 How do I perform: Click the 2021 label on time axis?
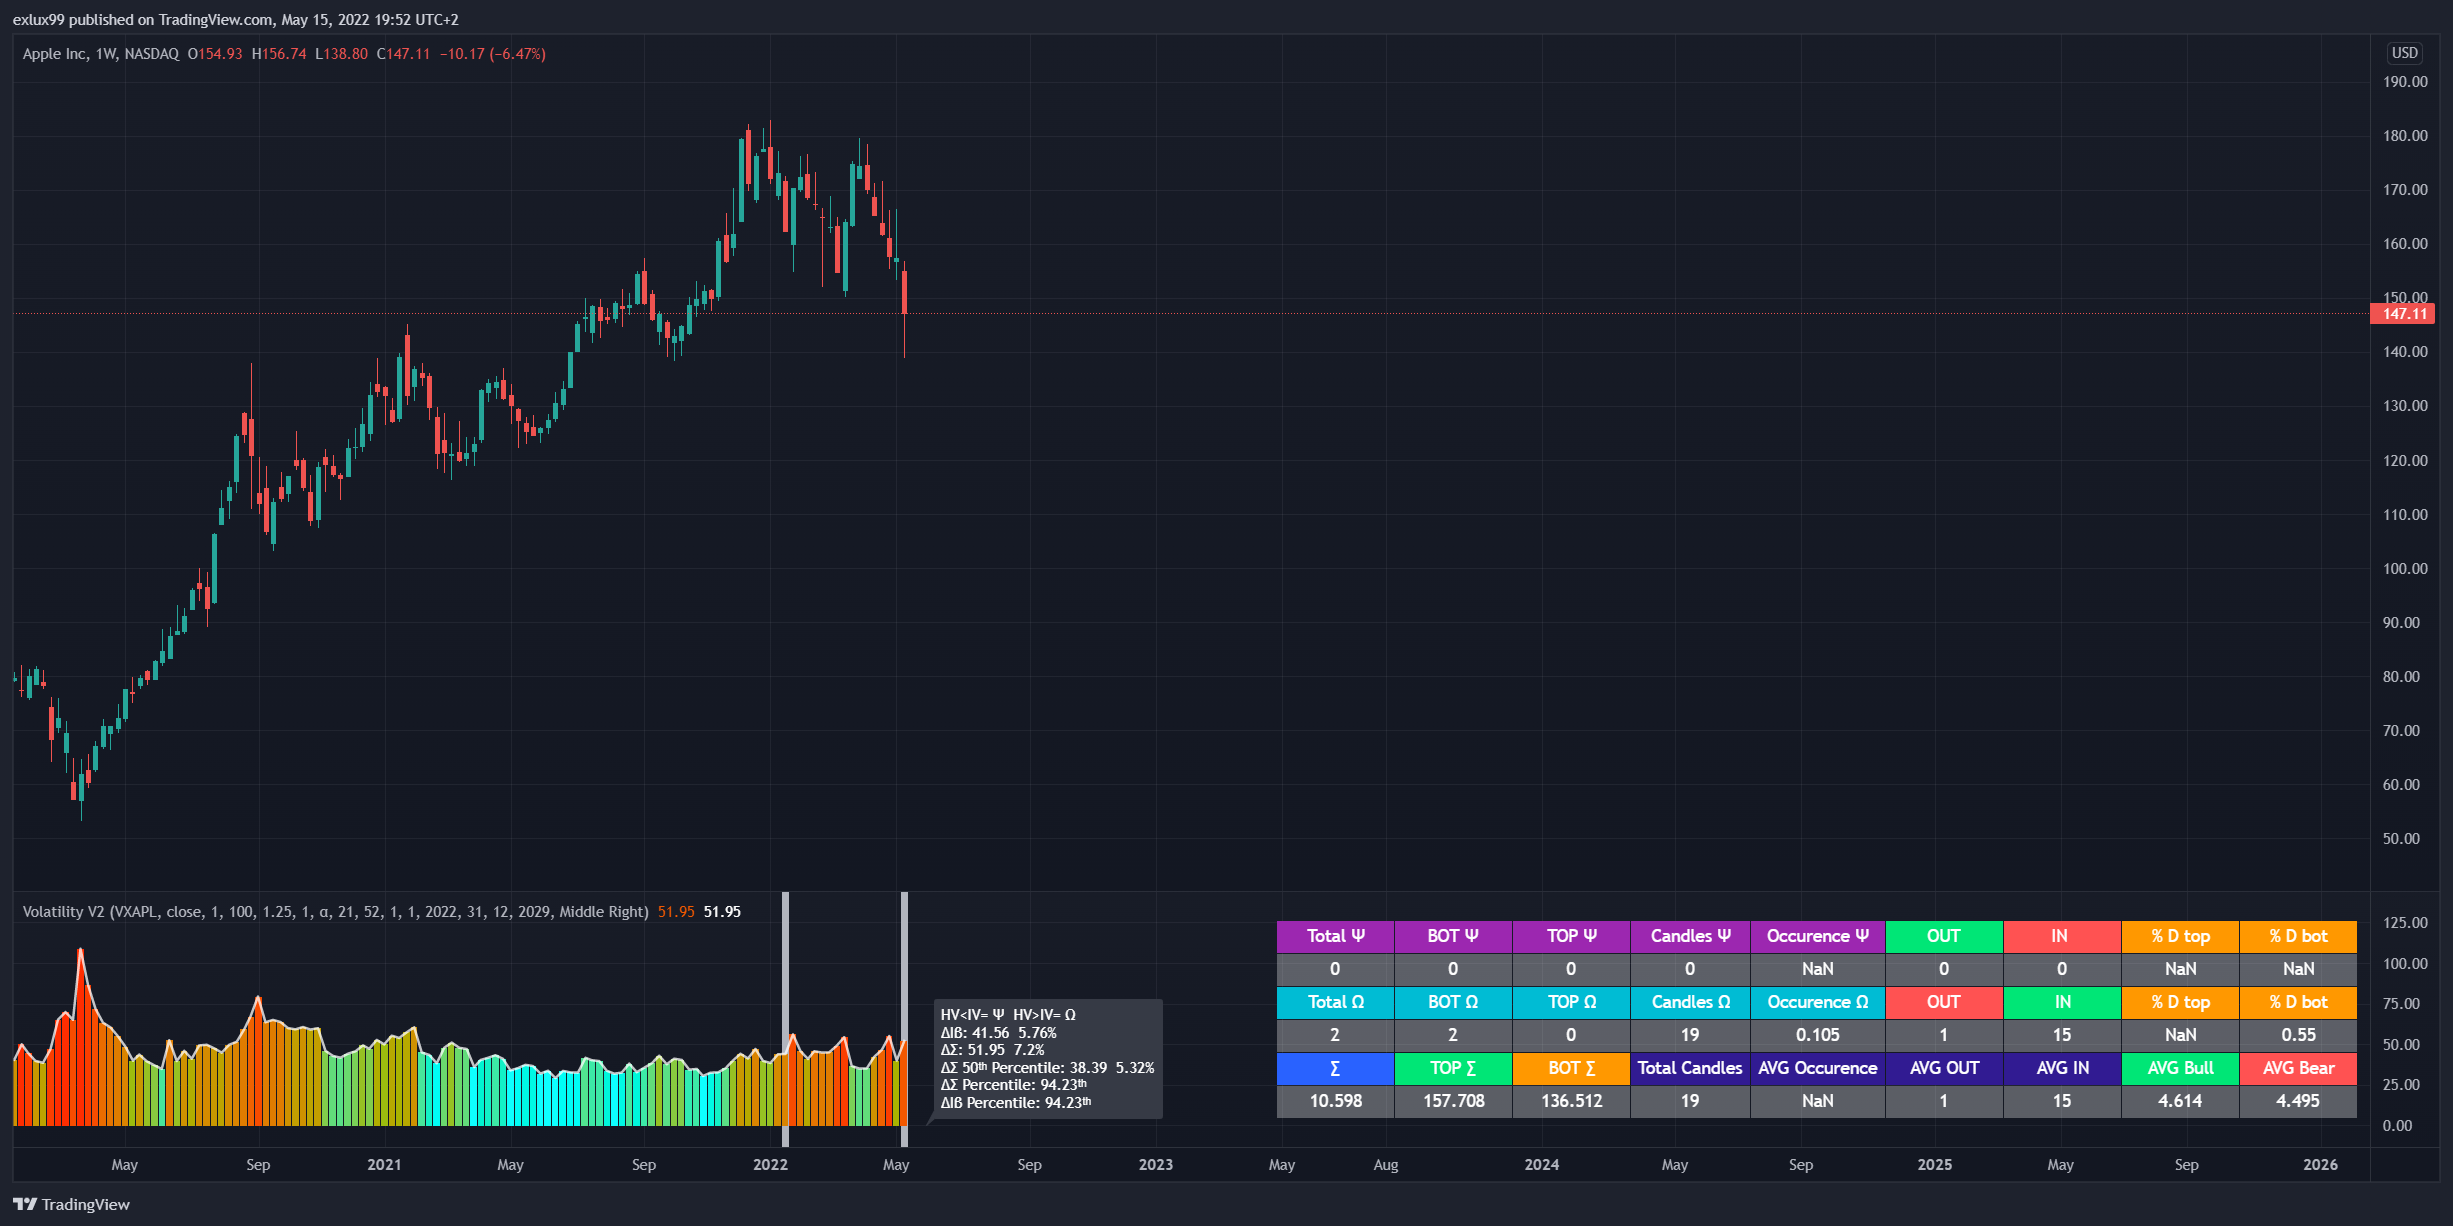384,1165
